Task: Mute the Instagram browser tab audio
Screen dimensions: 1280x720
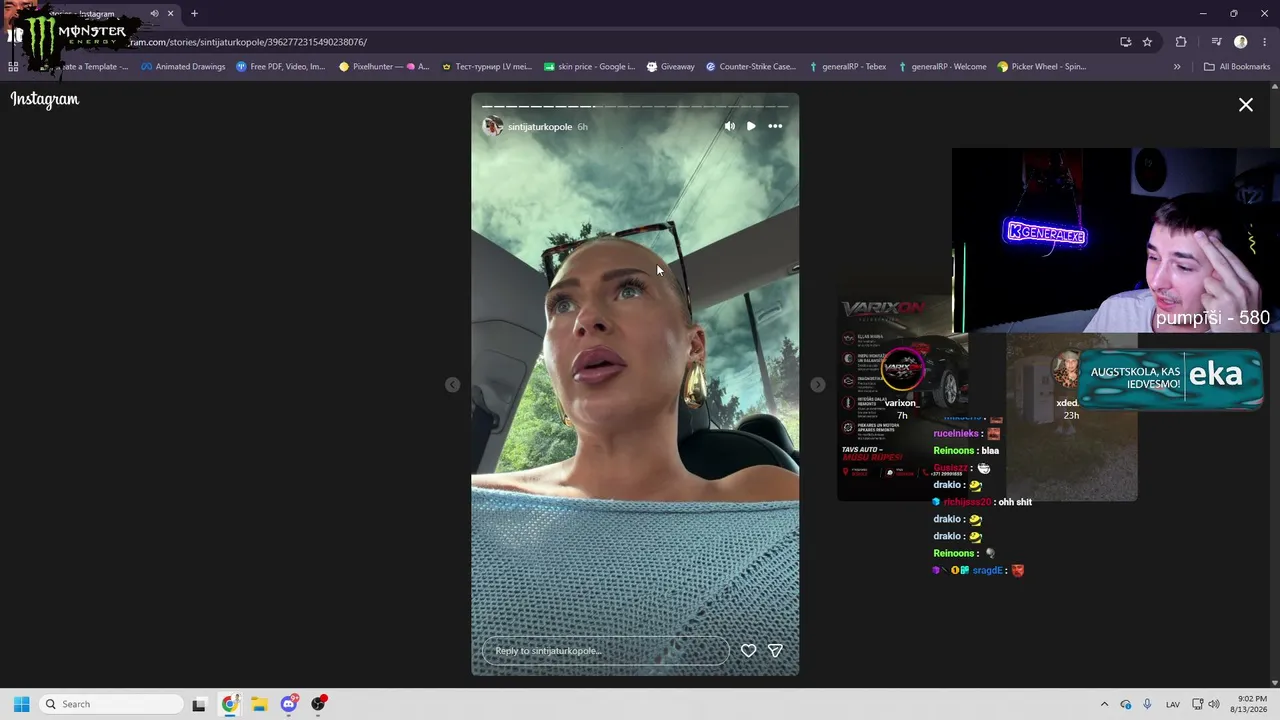Action: [x=154, y=14]
